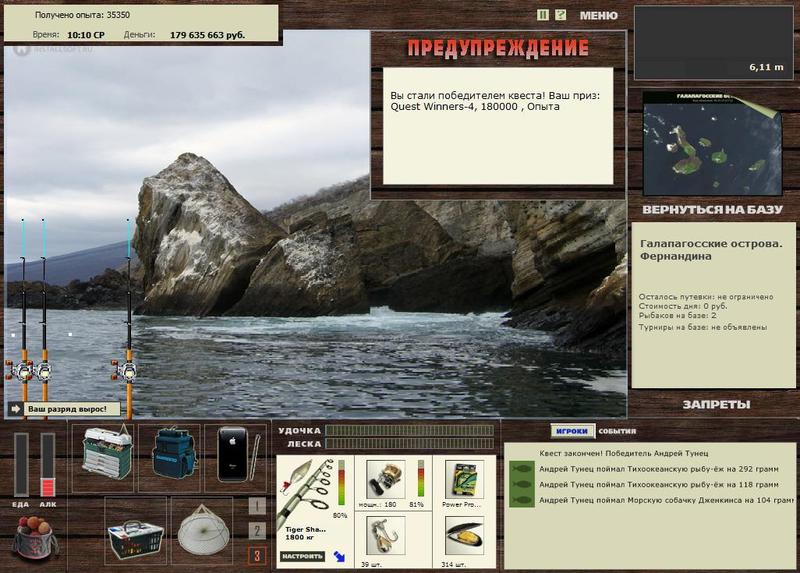Viewport: 800px width, 573px height.
Task: Click the 'Получено опыта: 35350' text
Action: (x=82, y=15)
